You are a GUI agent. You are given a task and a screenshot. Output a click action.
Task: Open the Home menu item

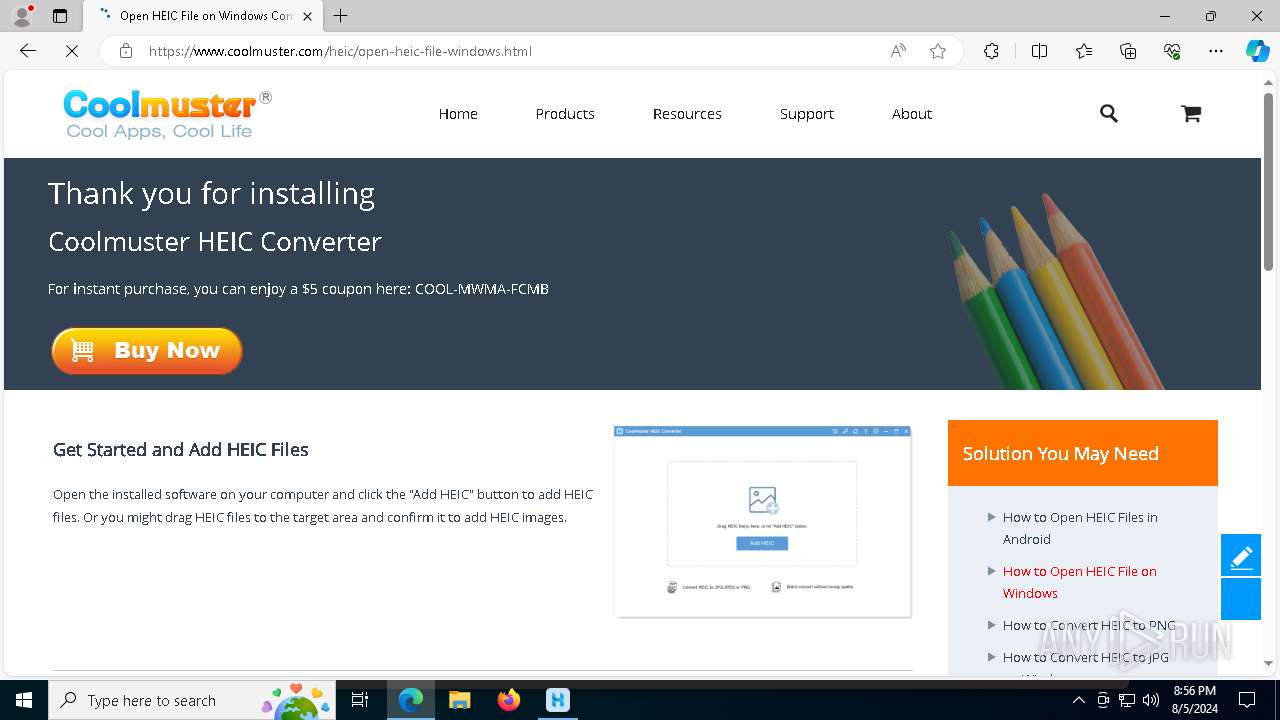(458, 114)
